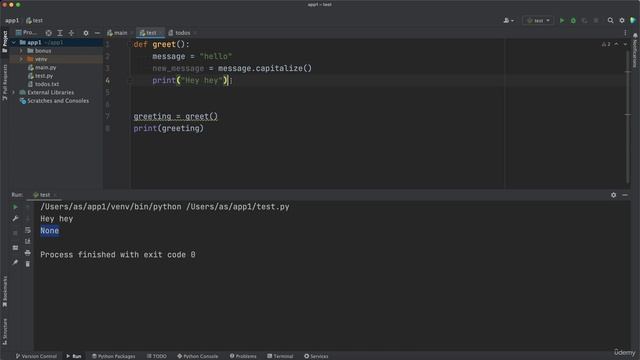The width and height of the screenshot is (640, 360).
Task: Open todos.txt in project tree
Action: coord(43,84)
